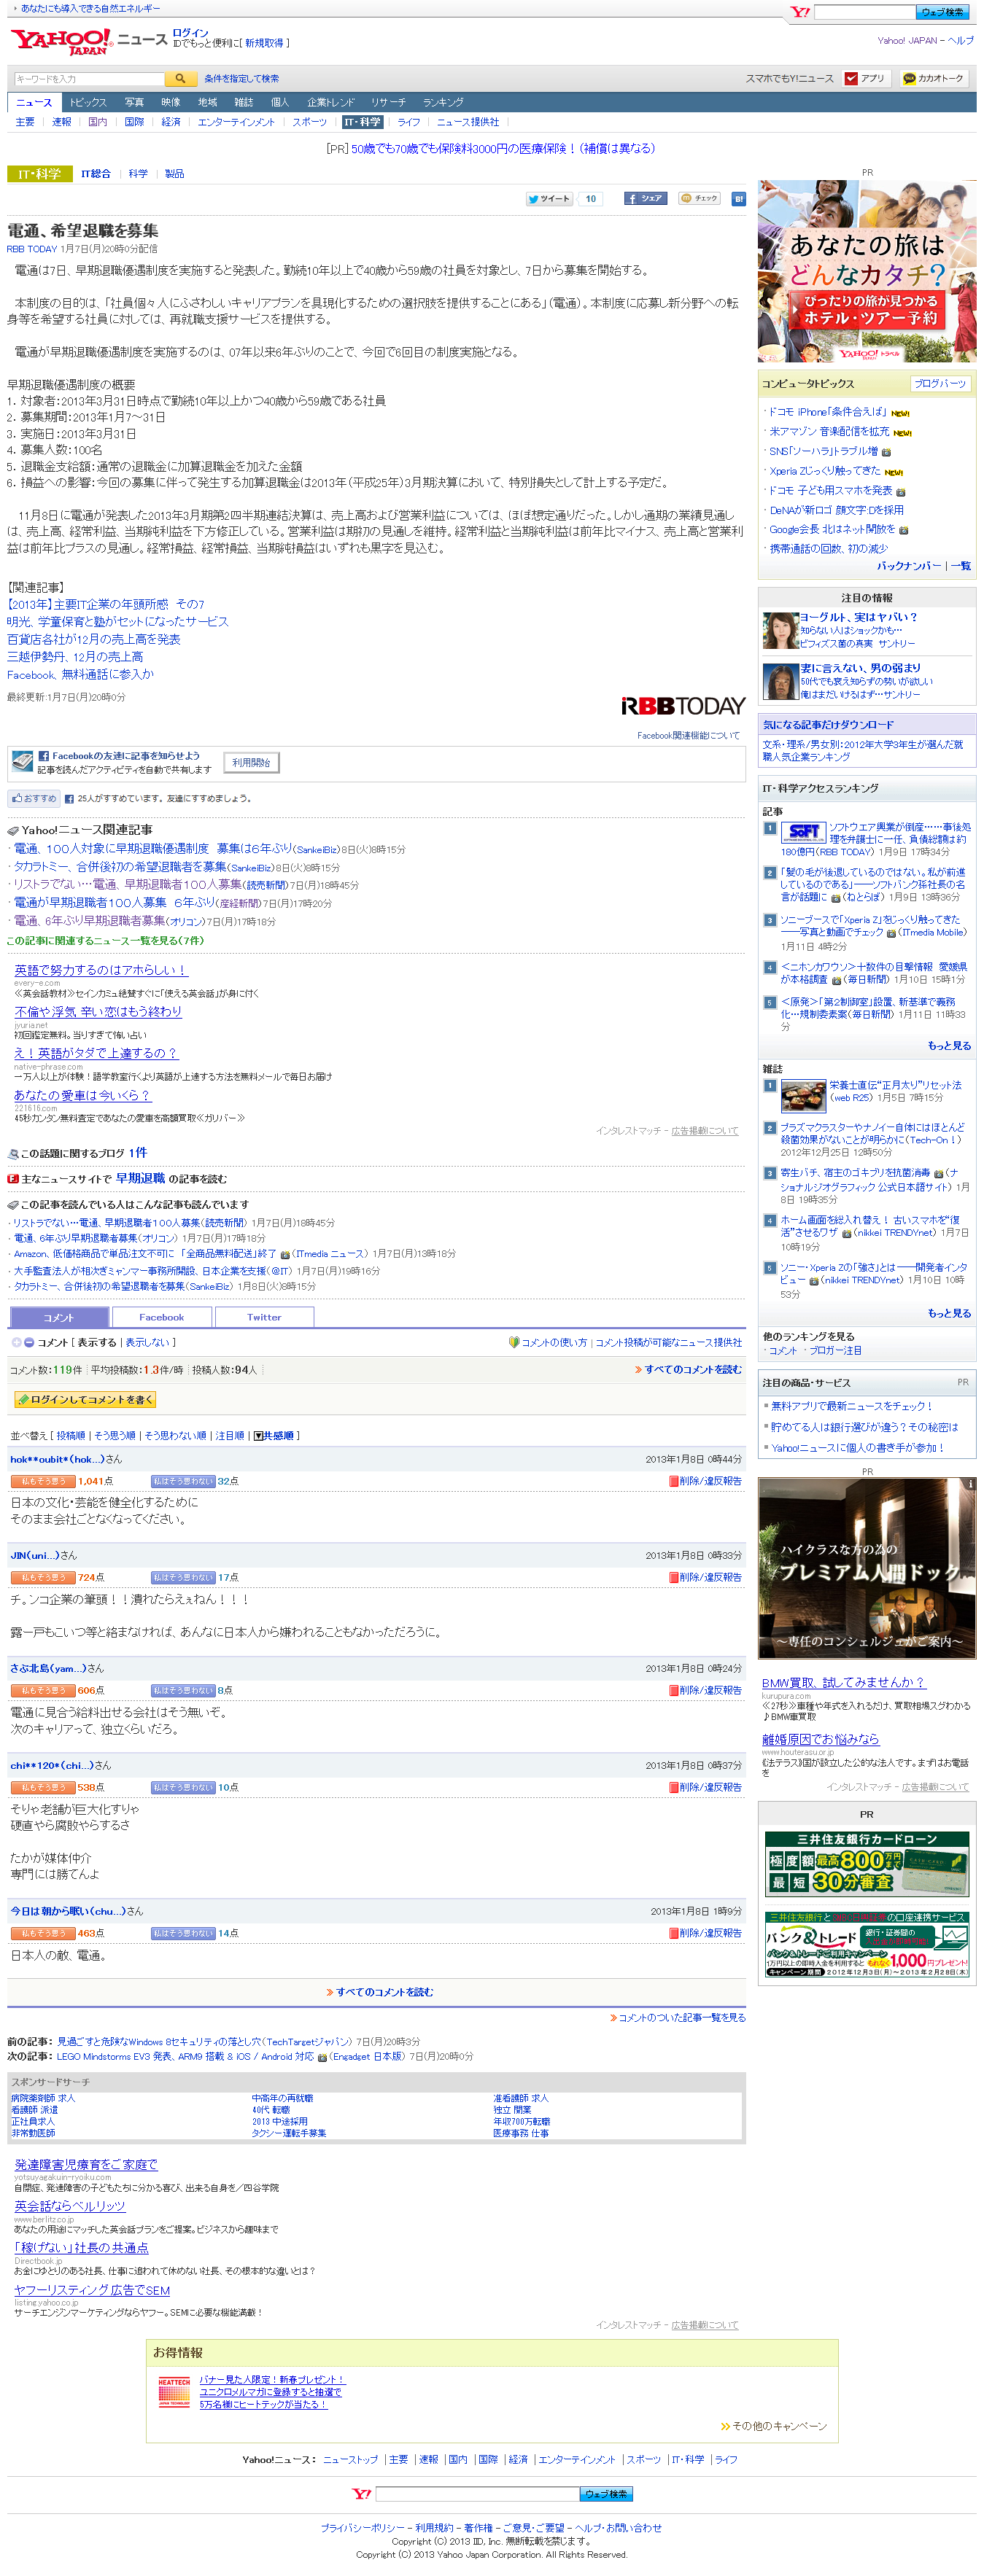
Task: Open もっと見る under 記事 ranking
Action: click(949, 1045)
